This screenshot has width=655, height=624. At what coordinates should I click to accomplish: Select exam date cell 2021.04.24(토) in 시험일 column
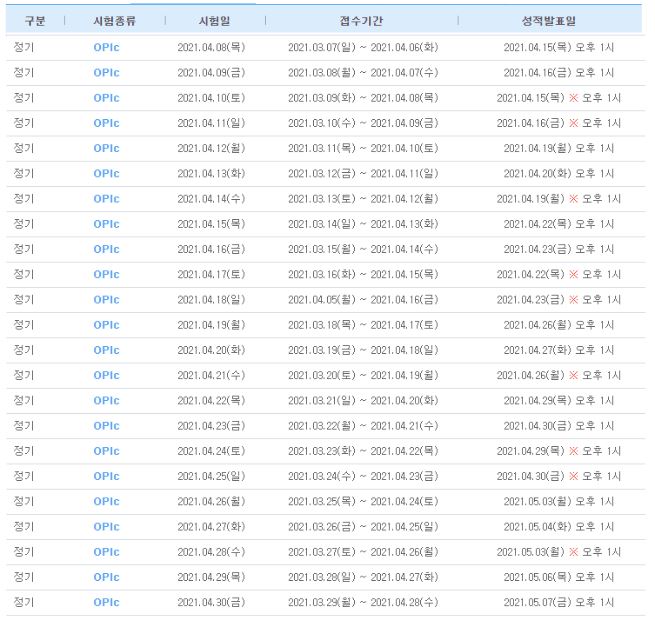pos(211,451)
